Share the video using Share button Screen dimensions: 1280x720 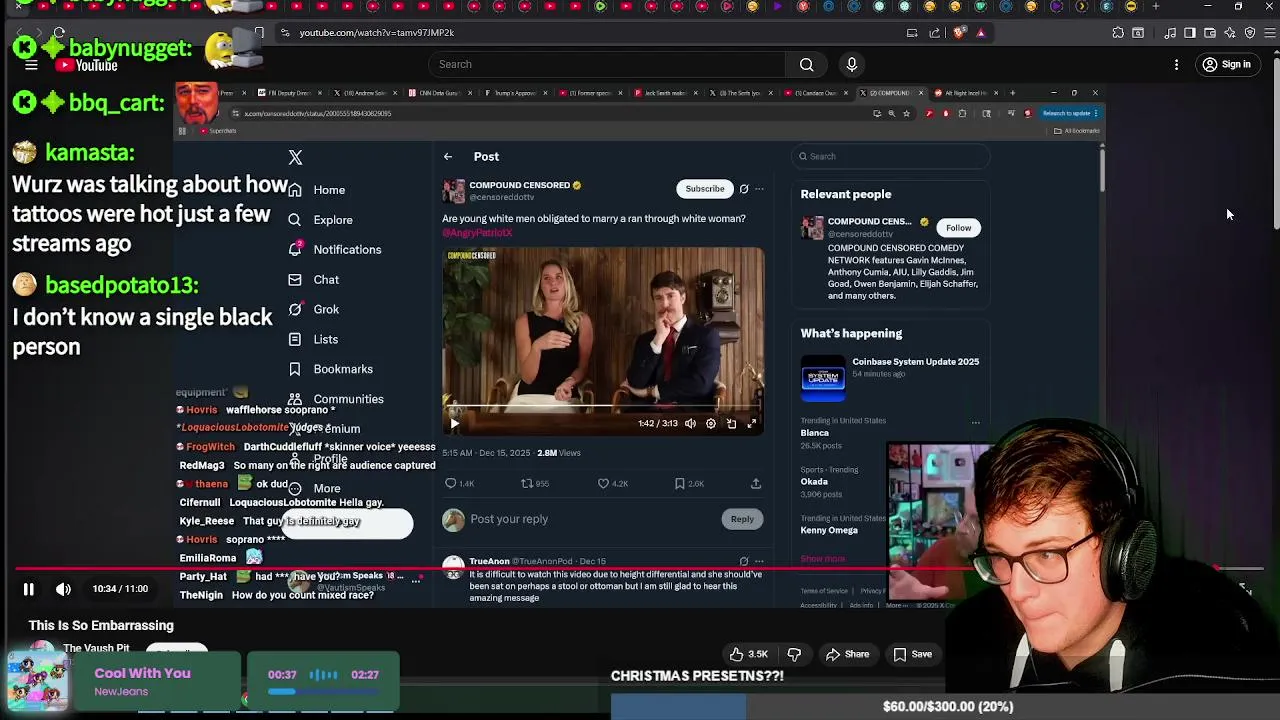click(847, 654)
